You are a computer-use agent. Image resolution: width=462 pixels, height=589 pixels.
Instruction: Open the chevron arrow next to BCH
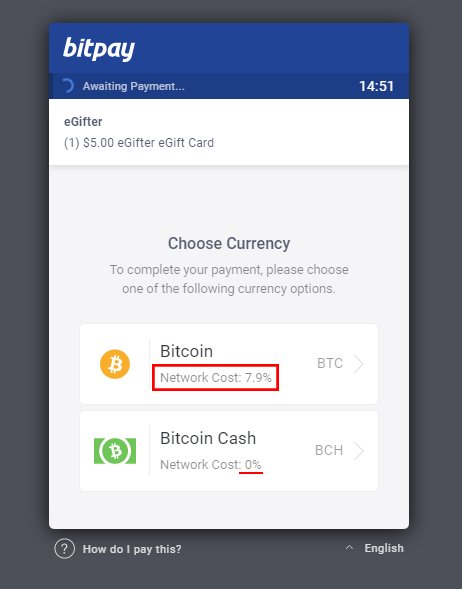point(359,451)
